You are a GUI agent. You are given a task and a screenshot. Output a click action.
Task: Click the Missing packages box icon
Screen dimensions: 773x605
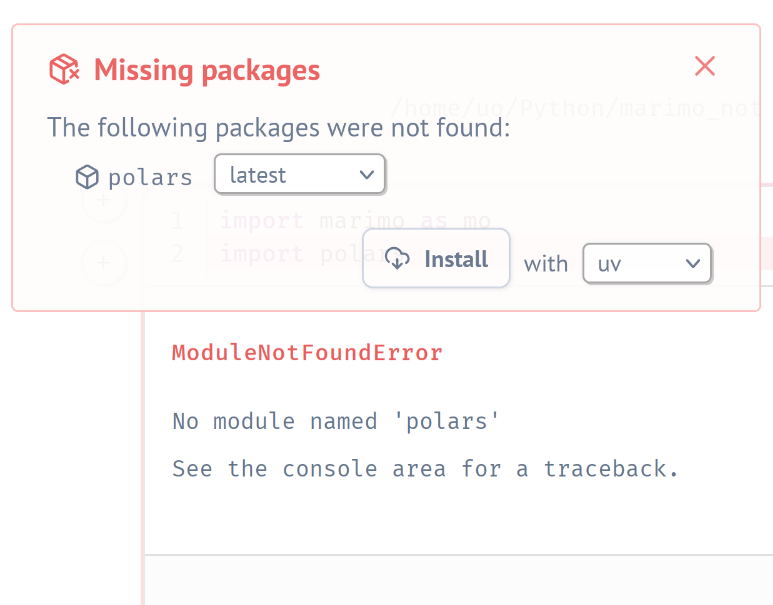[64, 70]
